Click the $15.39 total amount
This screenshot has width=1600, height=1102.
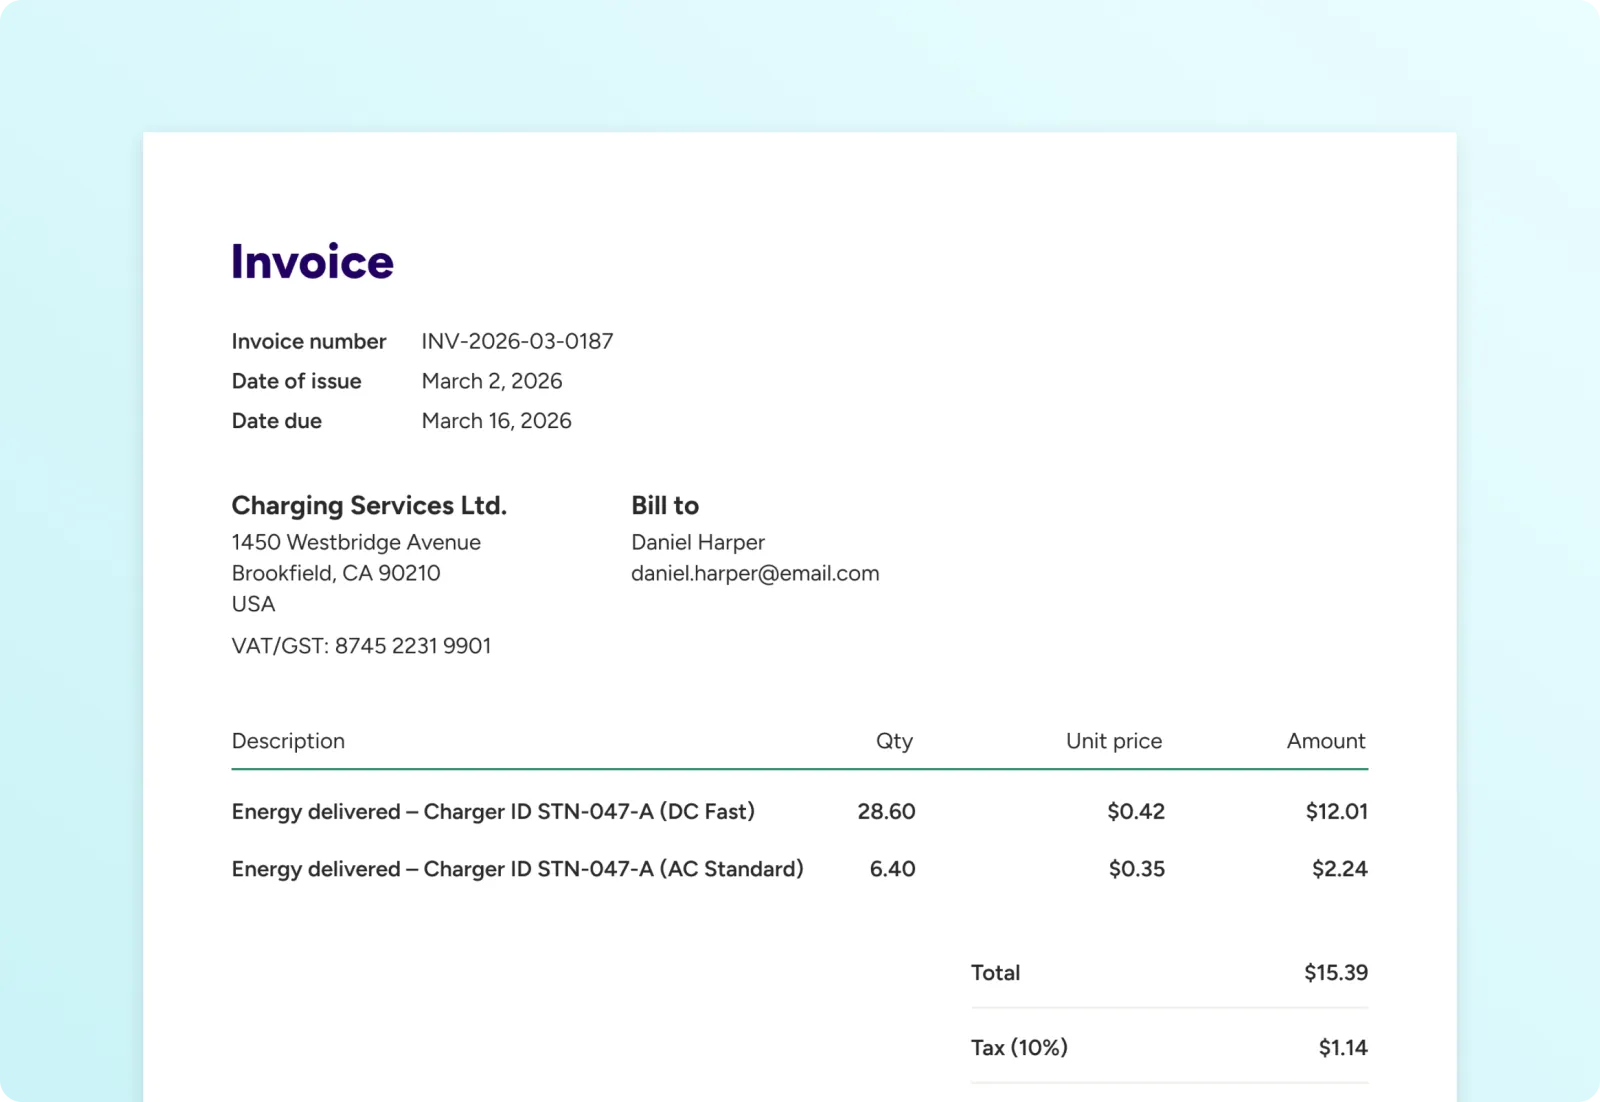coord(1335,973)
